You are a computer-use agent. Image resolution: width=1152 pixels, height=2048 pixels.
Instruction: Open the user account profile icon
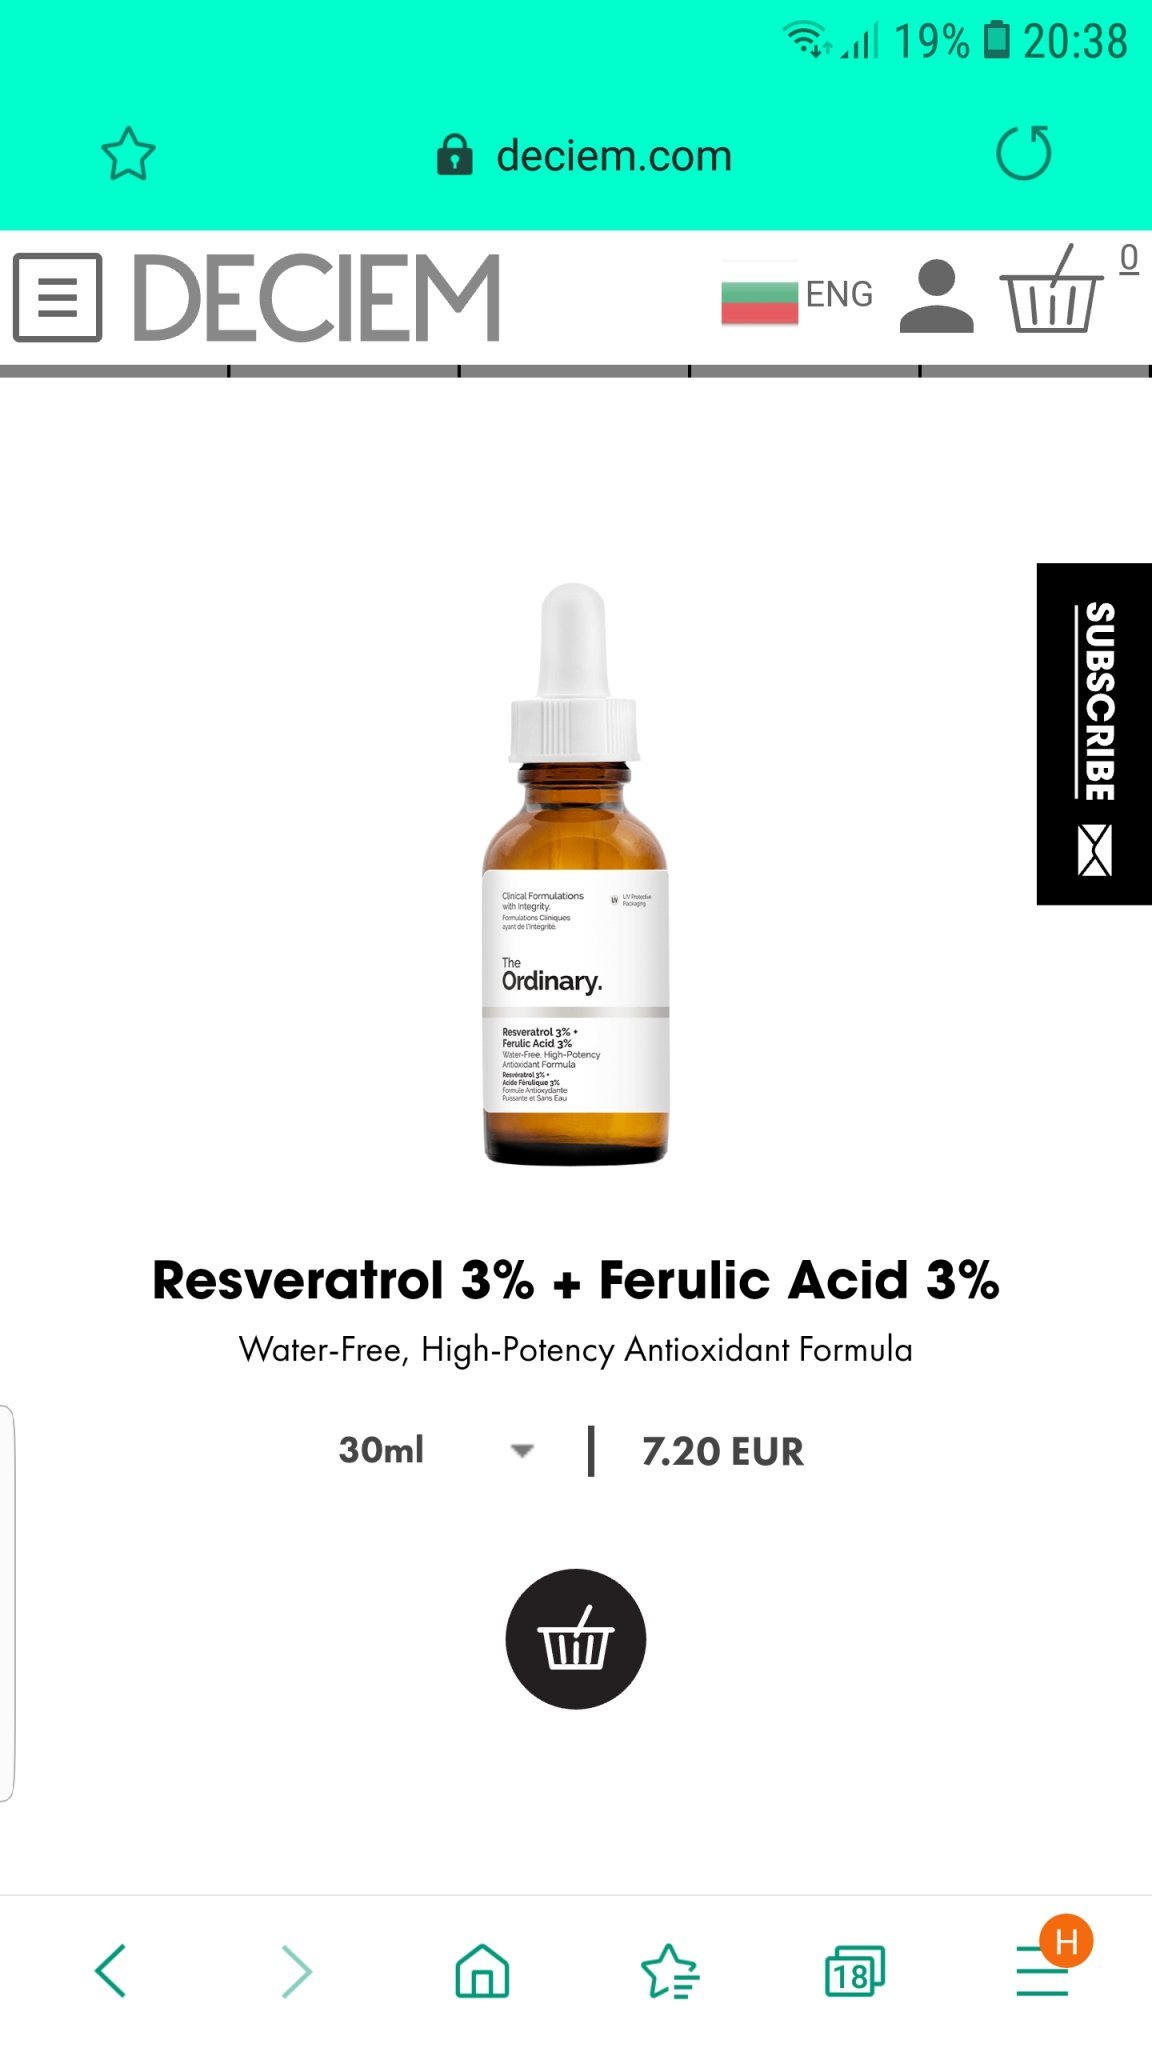[936, 296]
